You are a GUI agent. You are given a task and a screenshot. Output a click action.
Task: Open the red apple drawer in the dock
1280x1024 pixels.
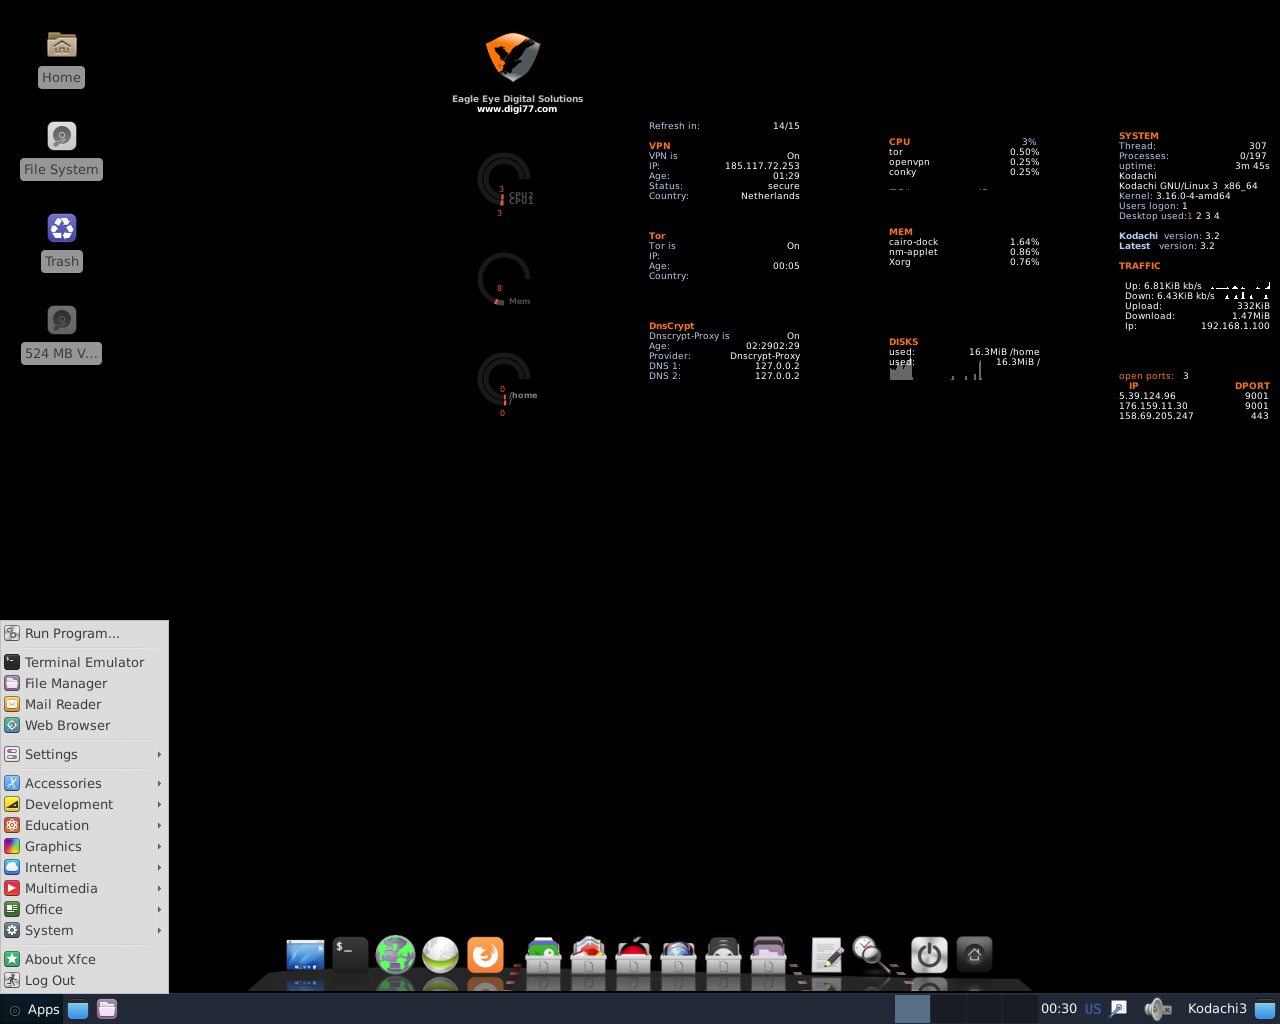point(633,955)
